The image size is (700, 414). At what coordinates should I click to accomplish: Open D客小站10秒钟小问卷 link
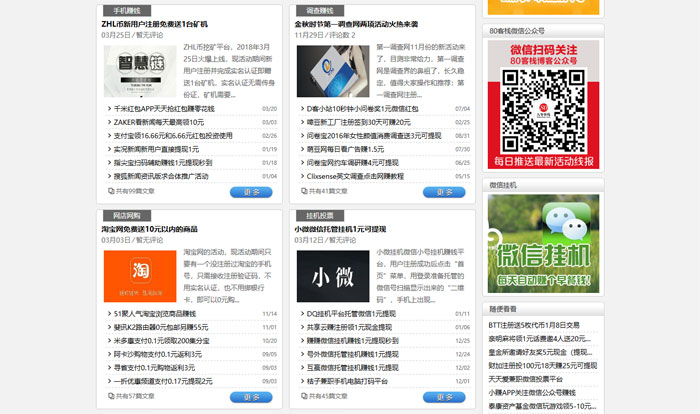[362, 109]
